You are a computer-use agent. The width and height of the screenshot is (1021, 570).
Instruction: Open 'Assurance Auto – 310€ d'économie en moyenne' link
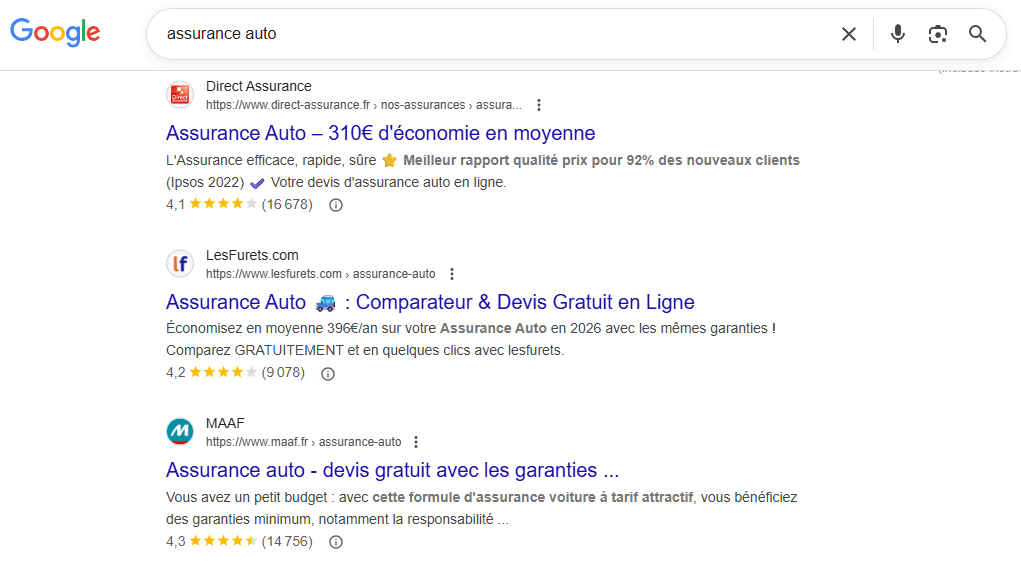pyautogui.click(x=380, y=133)
